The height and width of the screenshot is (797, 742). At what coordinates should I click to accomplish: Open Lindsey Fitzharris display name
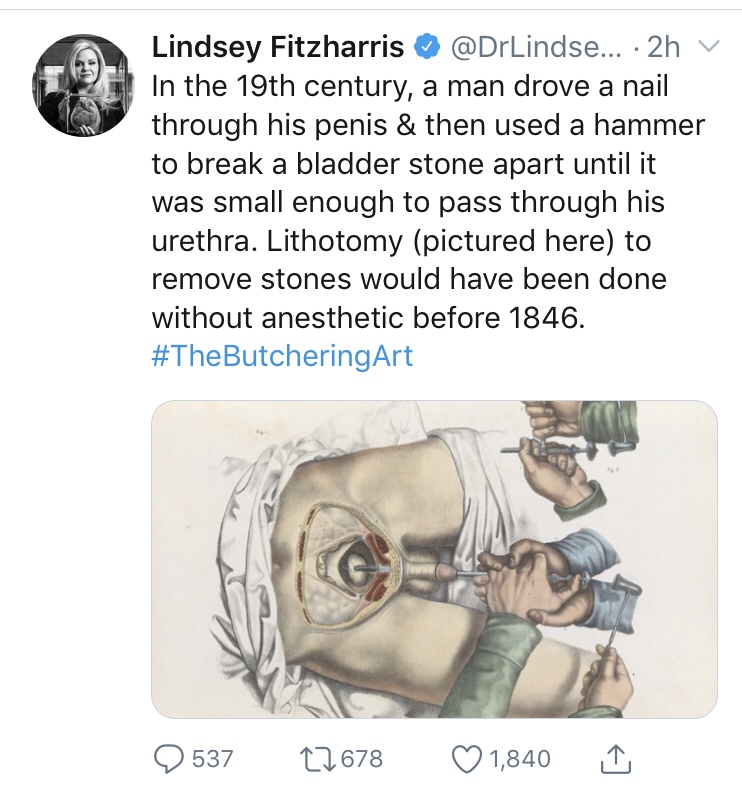pos(277,47)
